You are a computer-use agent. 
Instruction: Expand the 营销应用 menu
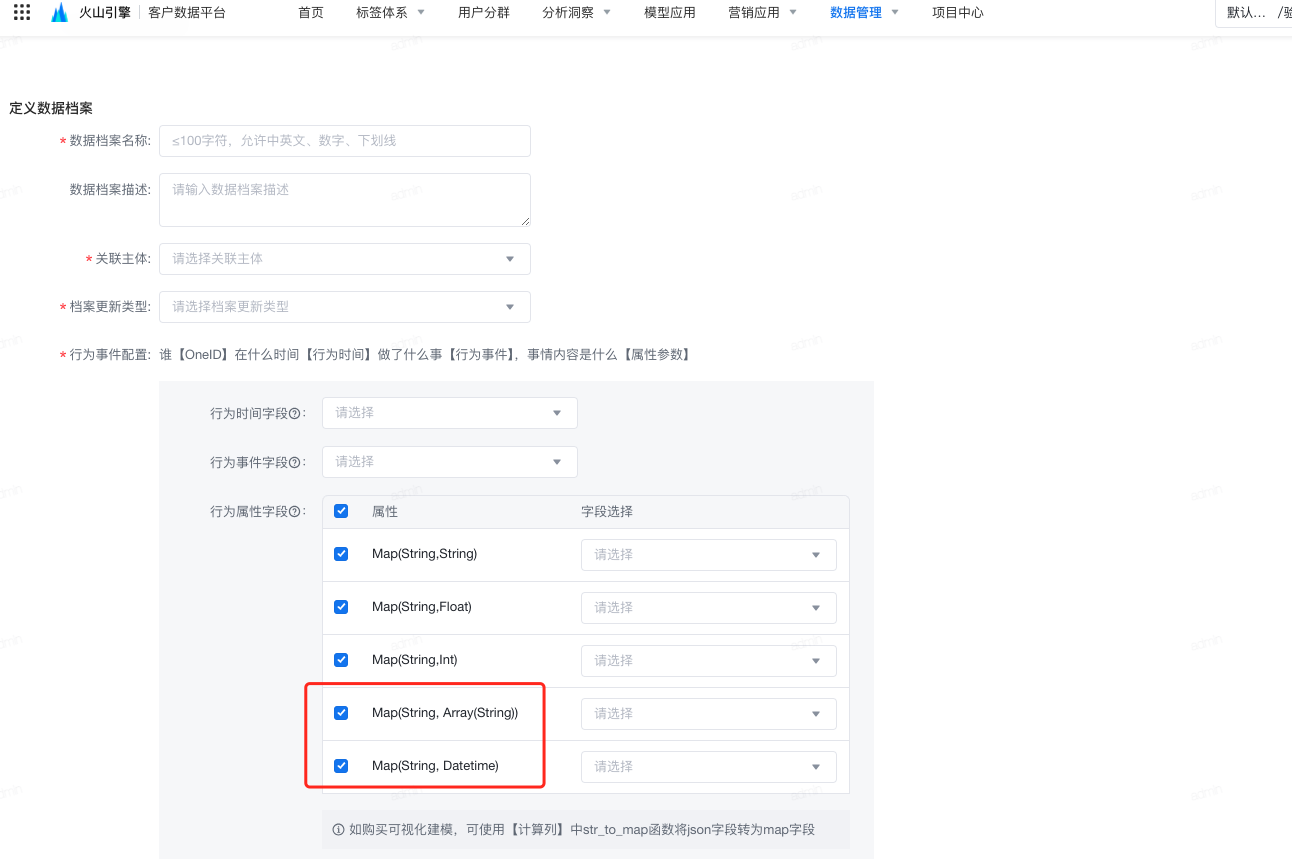coord(762,13)
